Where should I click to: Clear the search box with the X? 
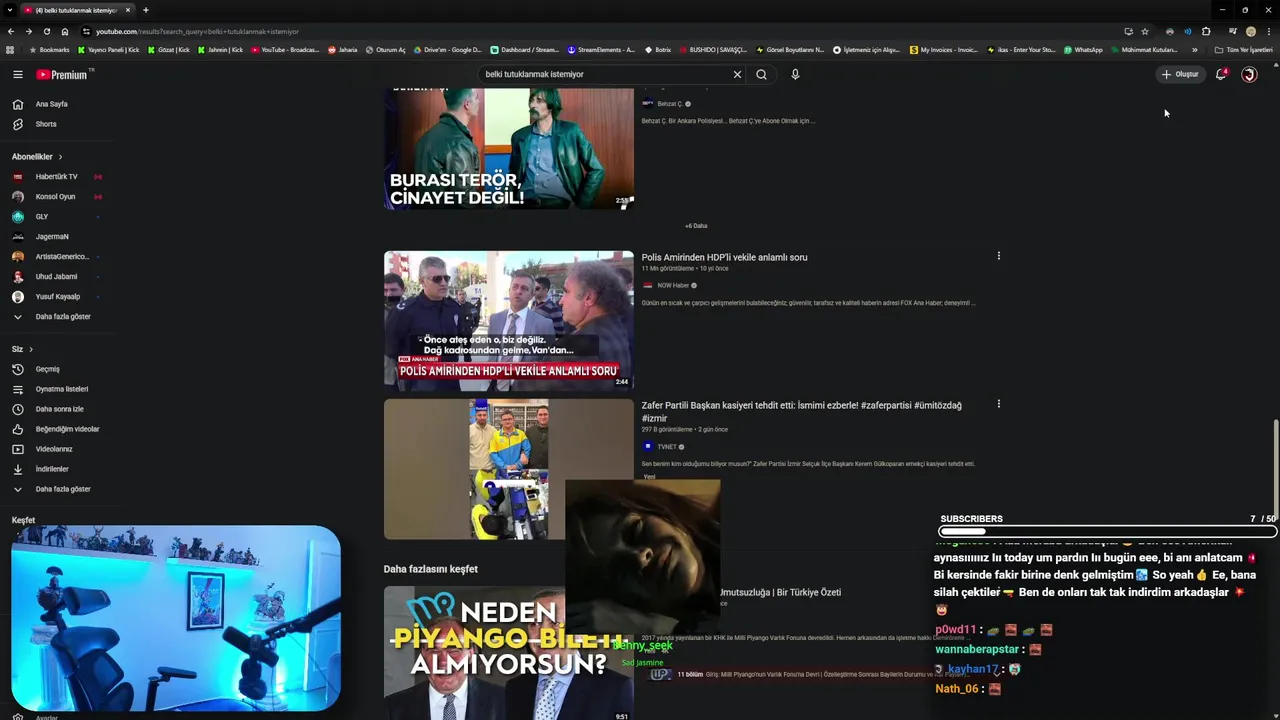tap(737, 74)
